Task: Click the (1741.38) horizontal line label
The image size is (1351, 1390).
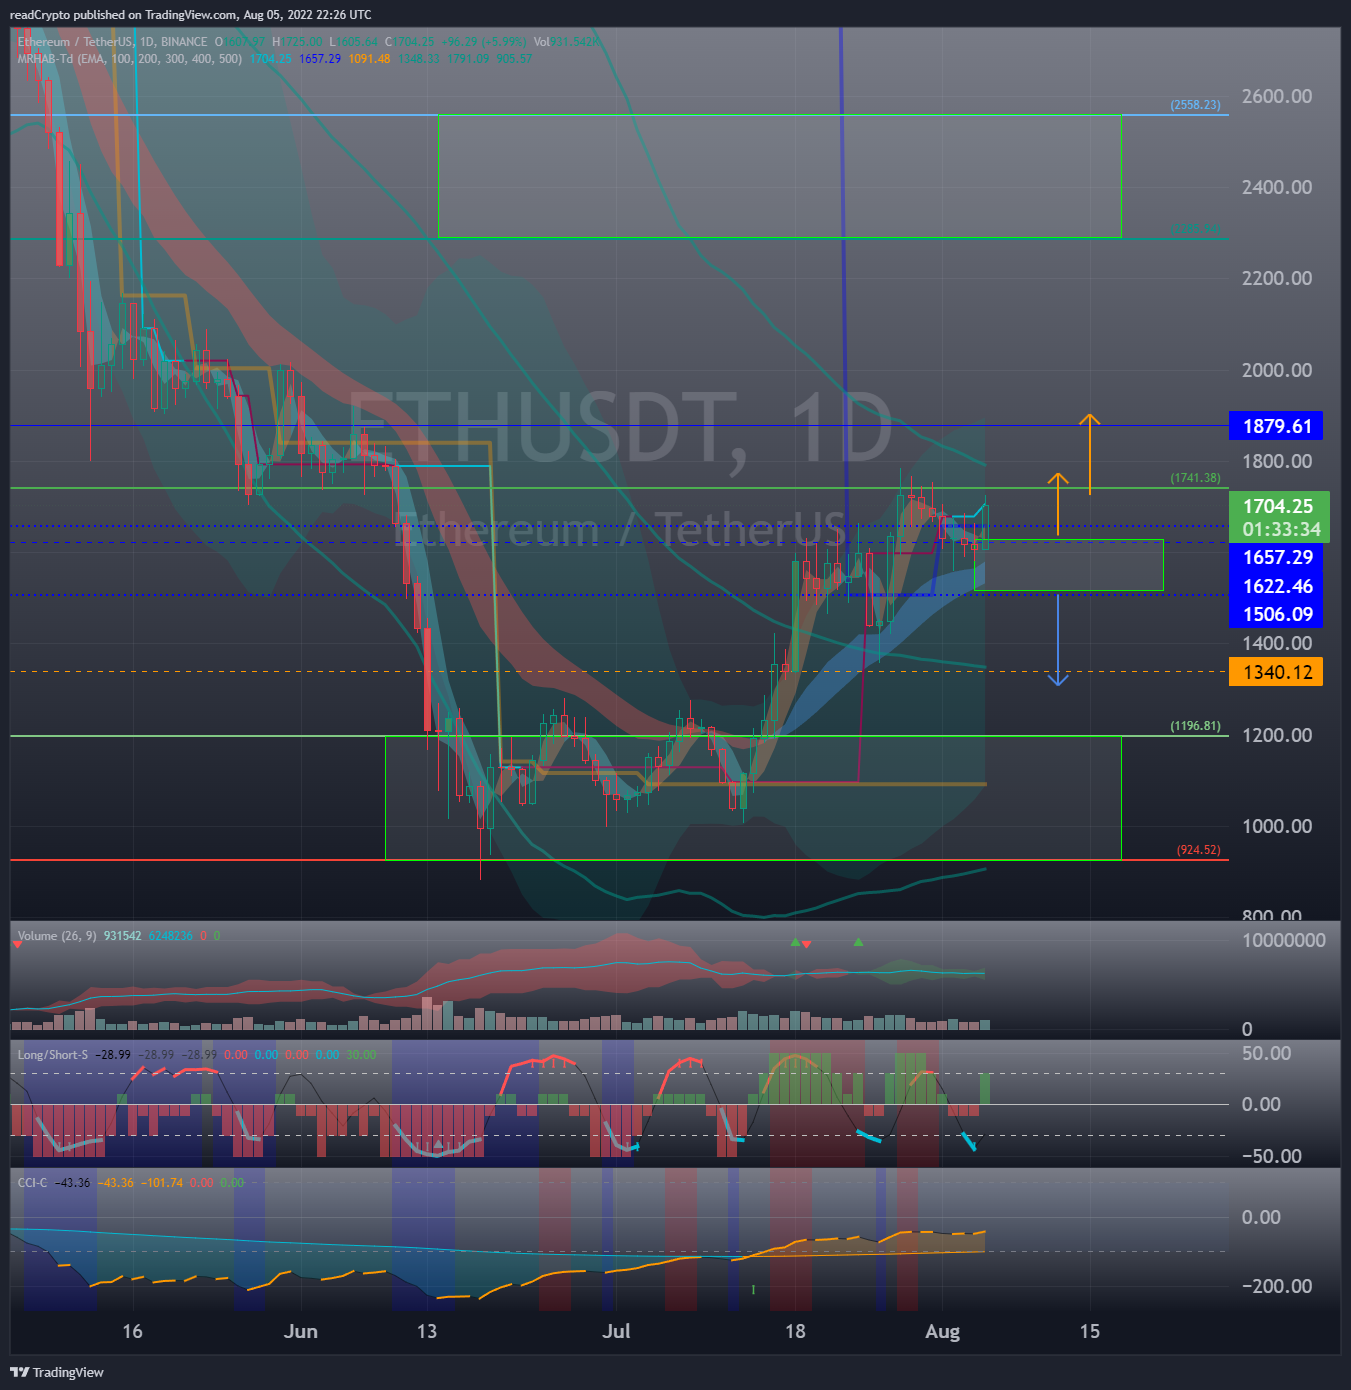Action: click(1196, 478)
